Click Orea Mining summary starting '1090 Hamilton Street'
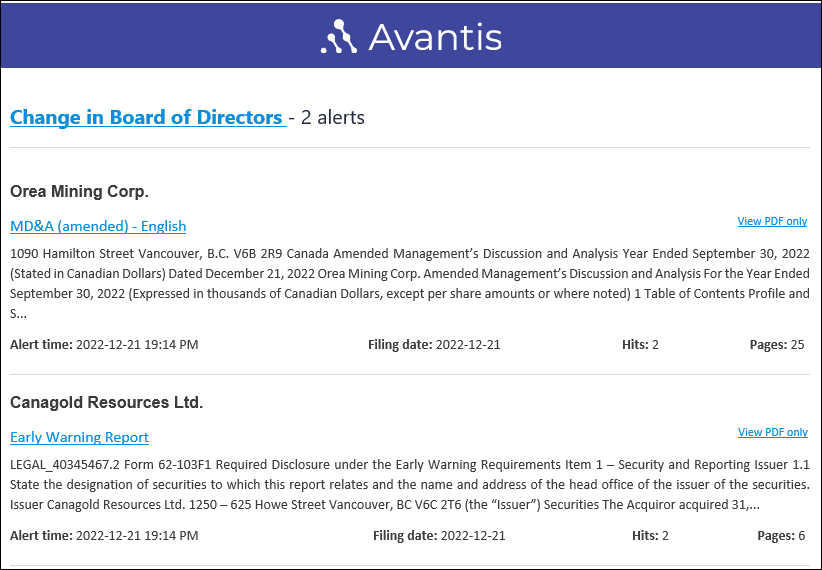 [x=410, y=283]
